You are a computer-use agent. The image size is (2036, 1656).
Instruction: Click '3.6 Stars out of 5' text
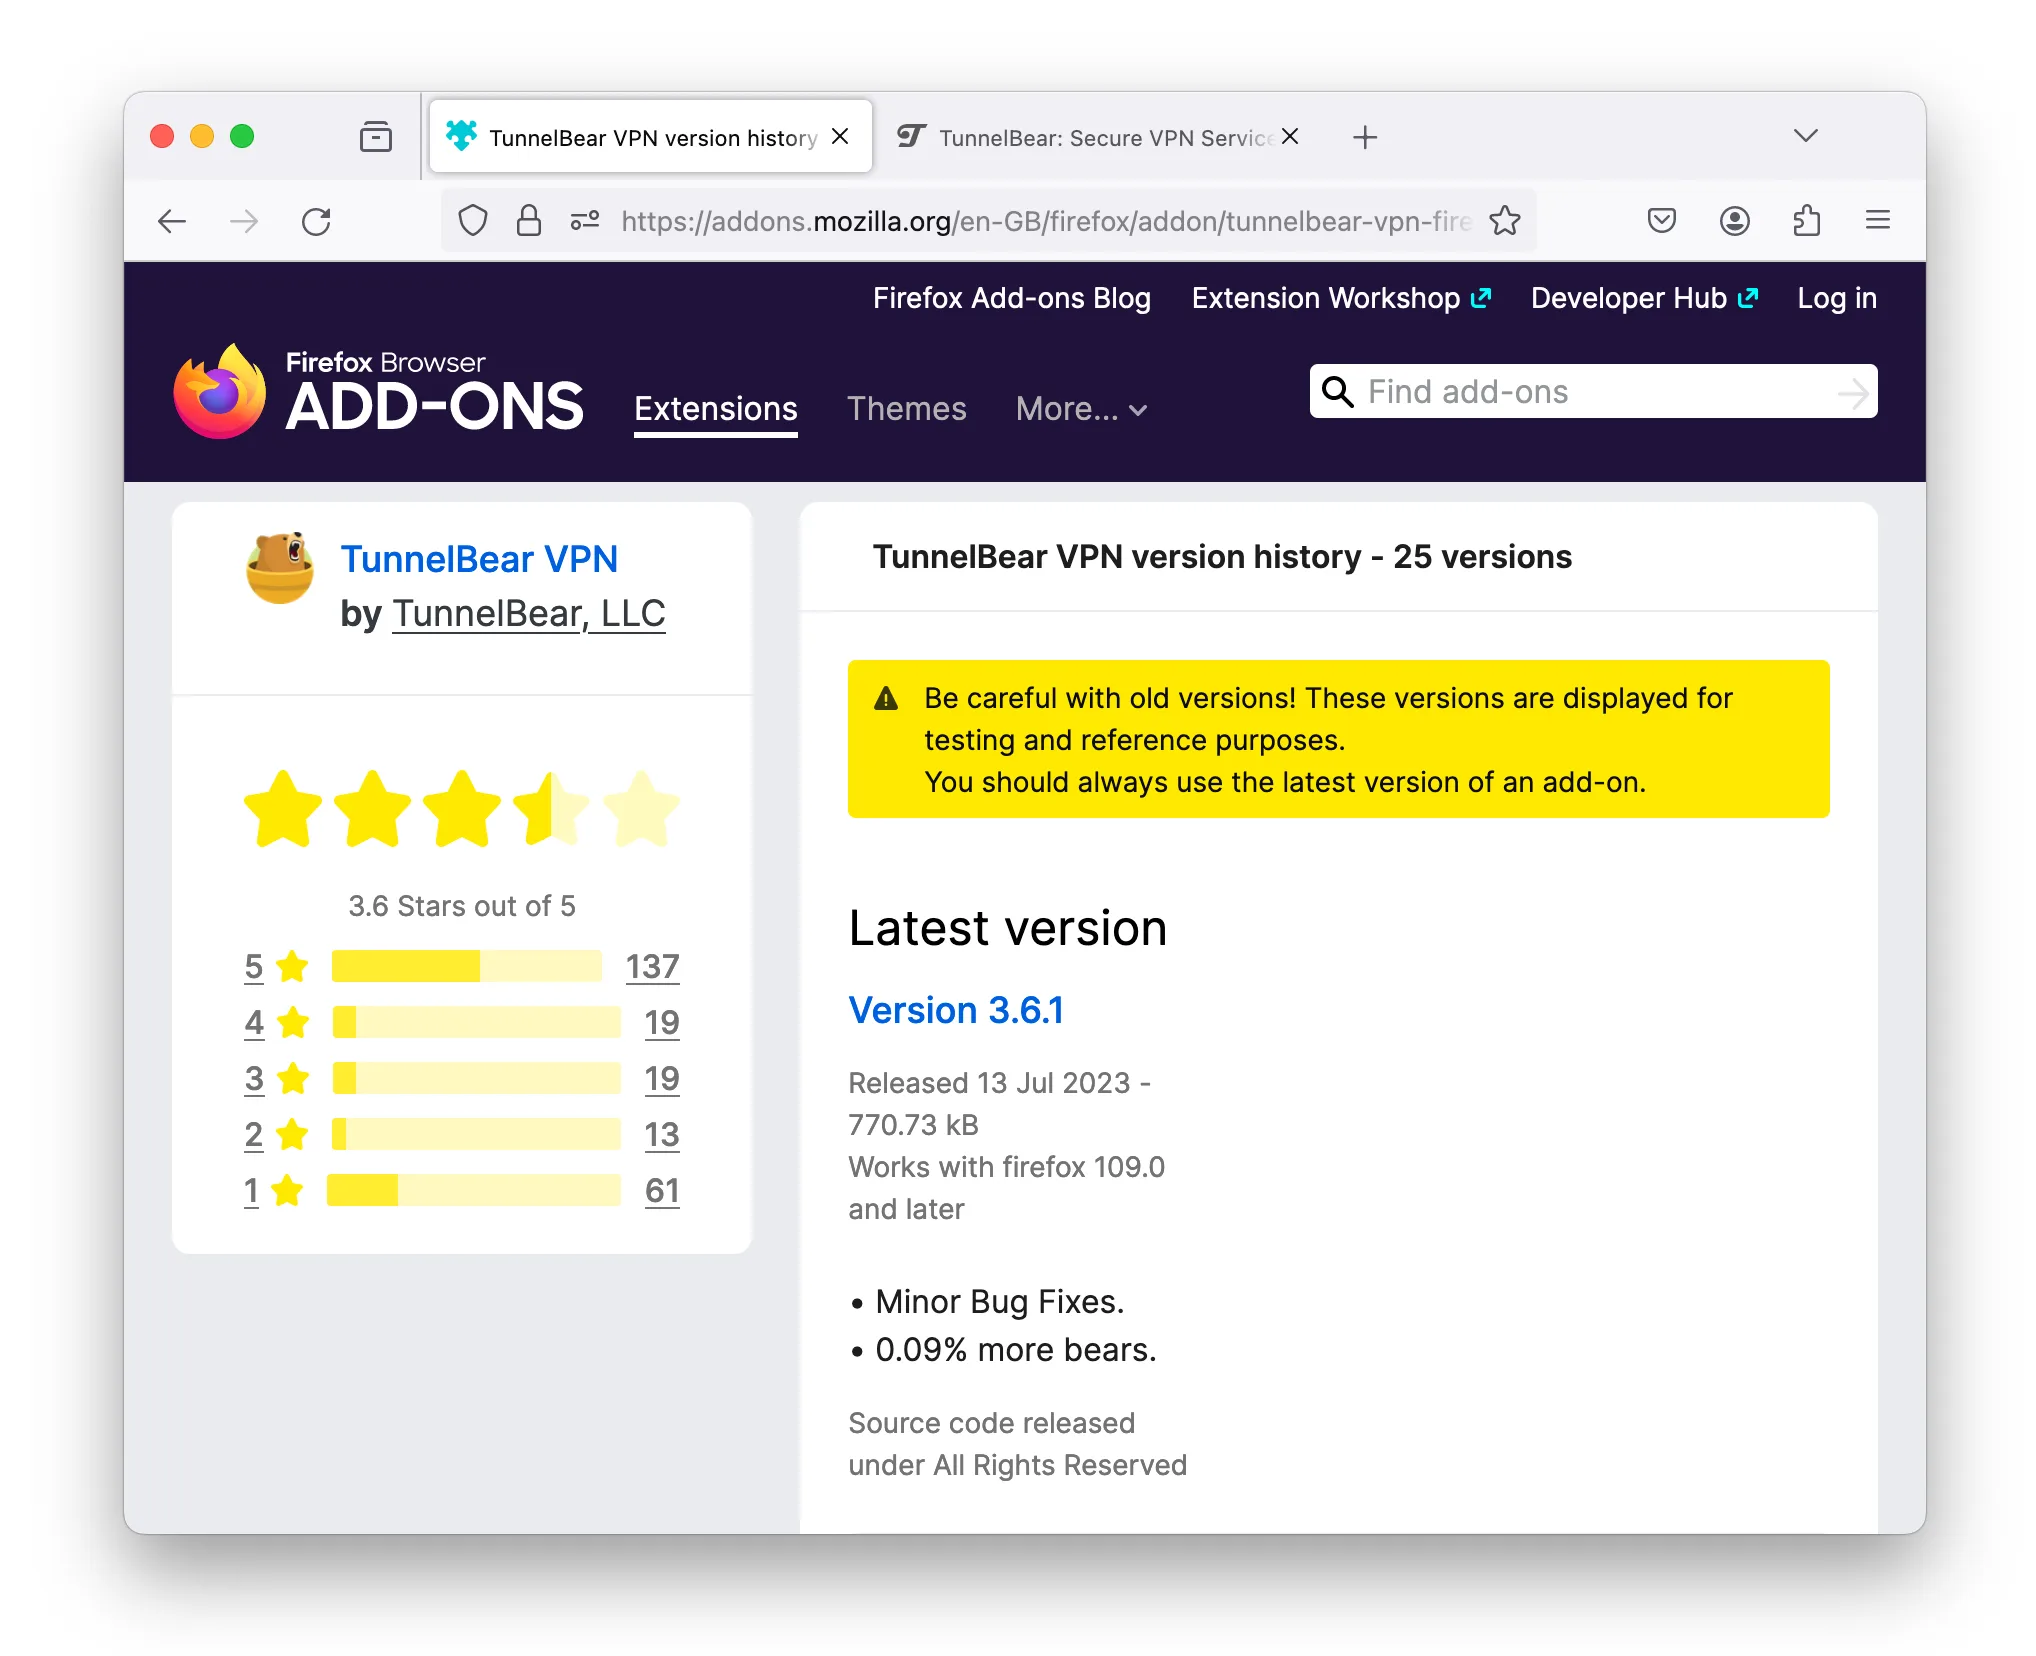(x=462, y=906)
